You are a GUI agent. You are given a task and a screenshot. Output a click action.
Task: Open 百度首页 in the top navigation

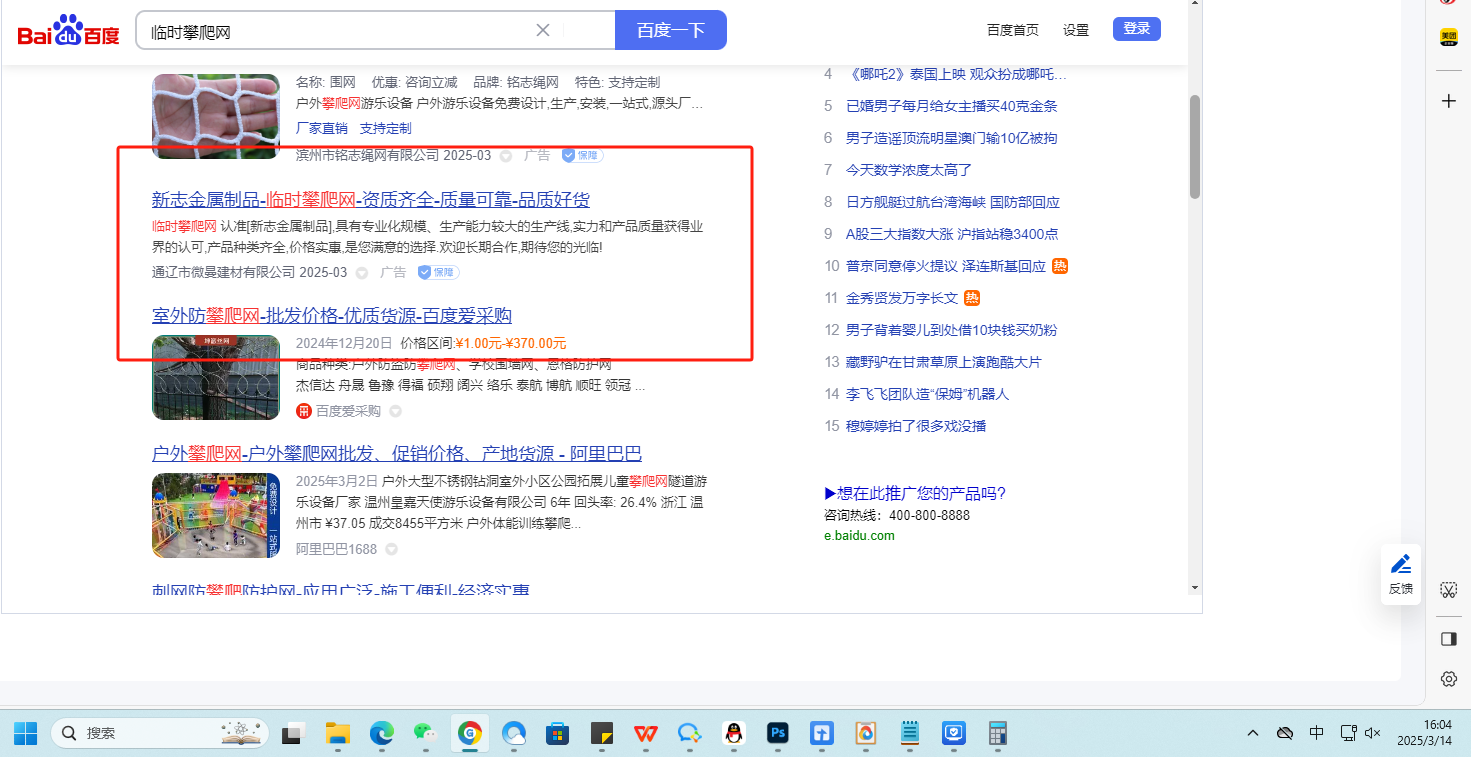pos(1012,30)
